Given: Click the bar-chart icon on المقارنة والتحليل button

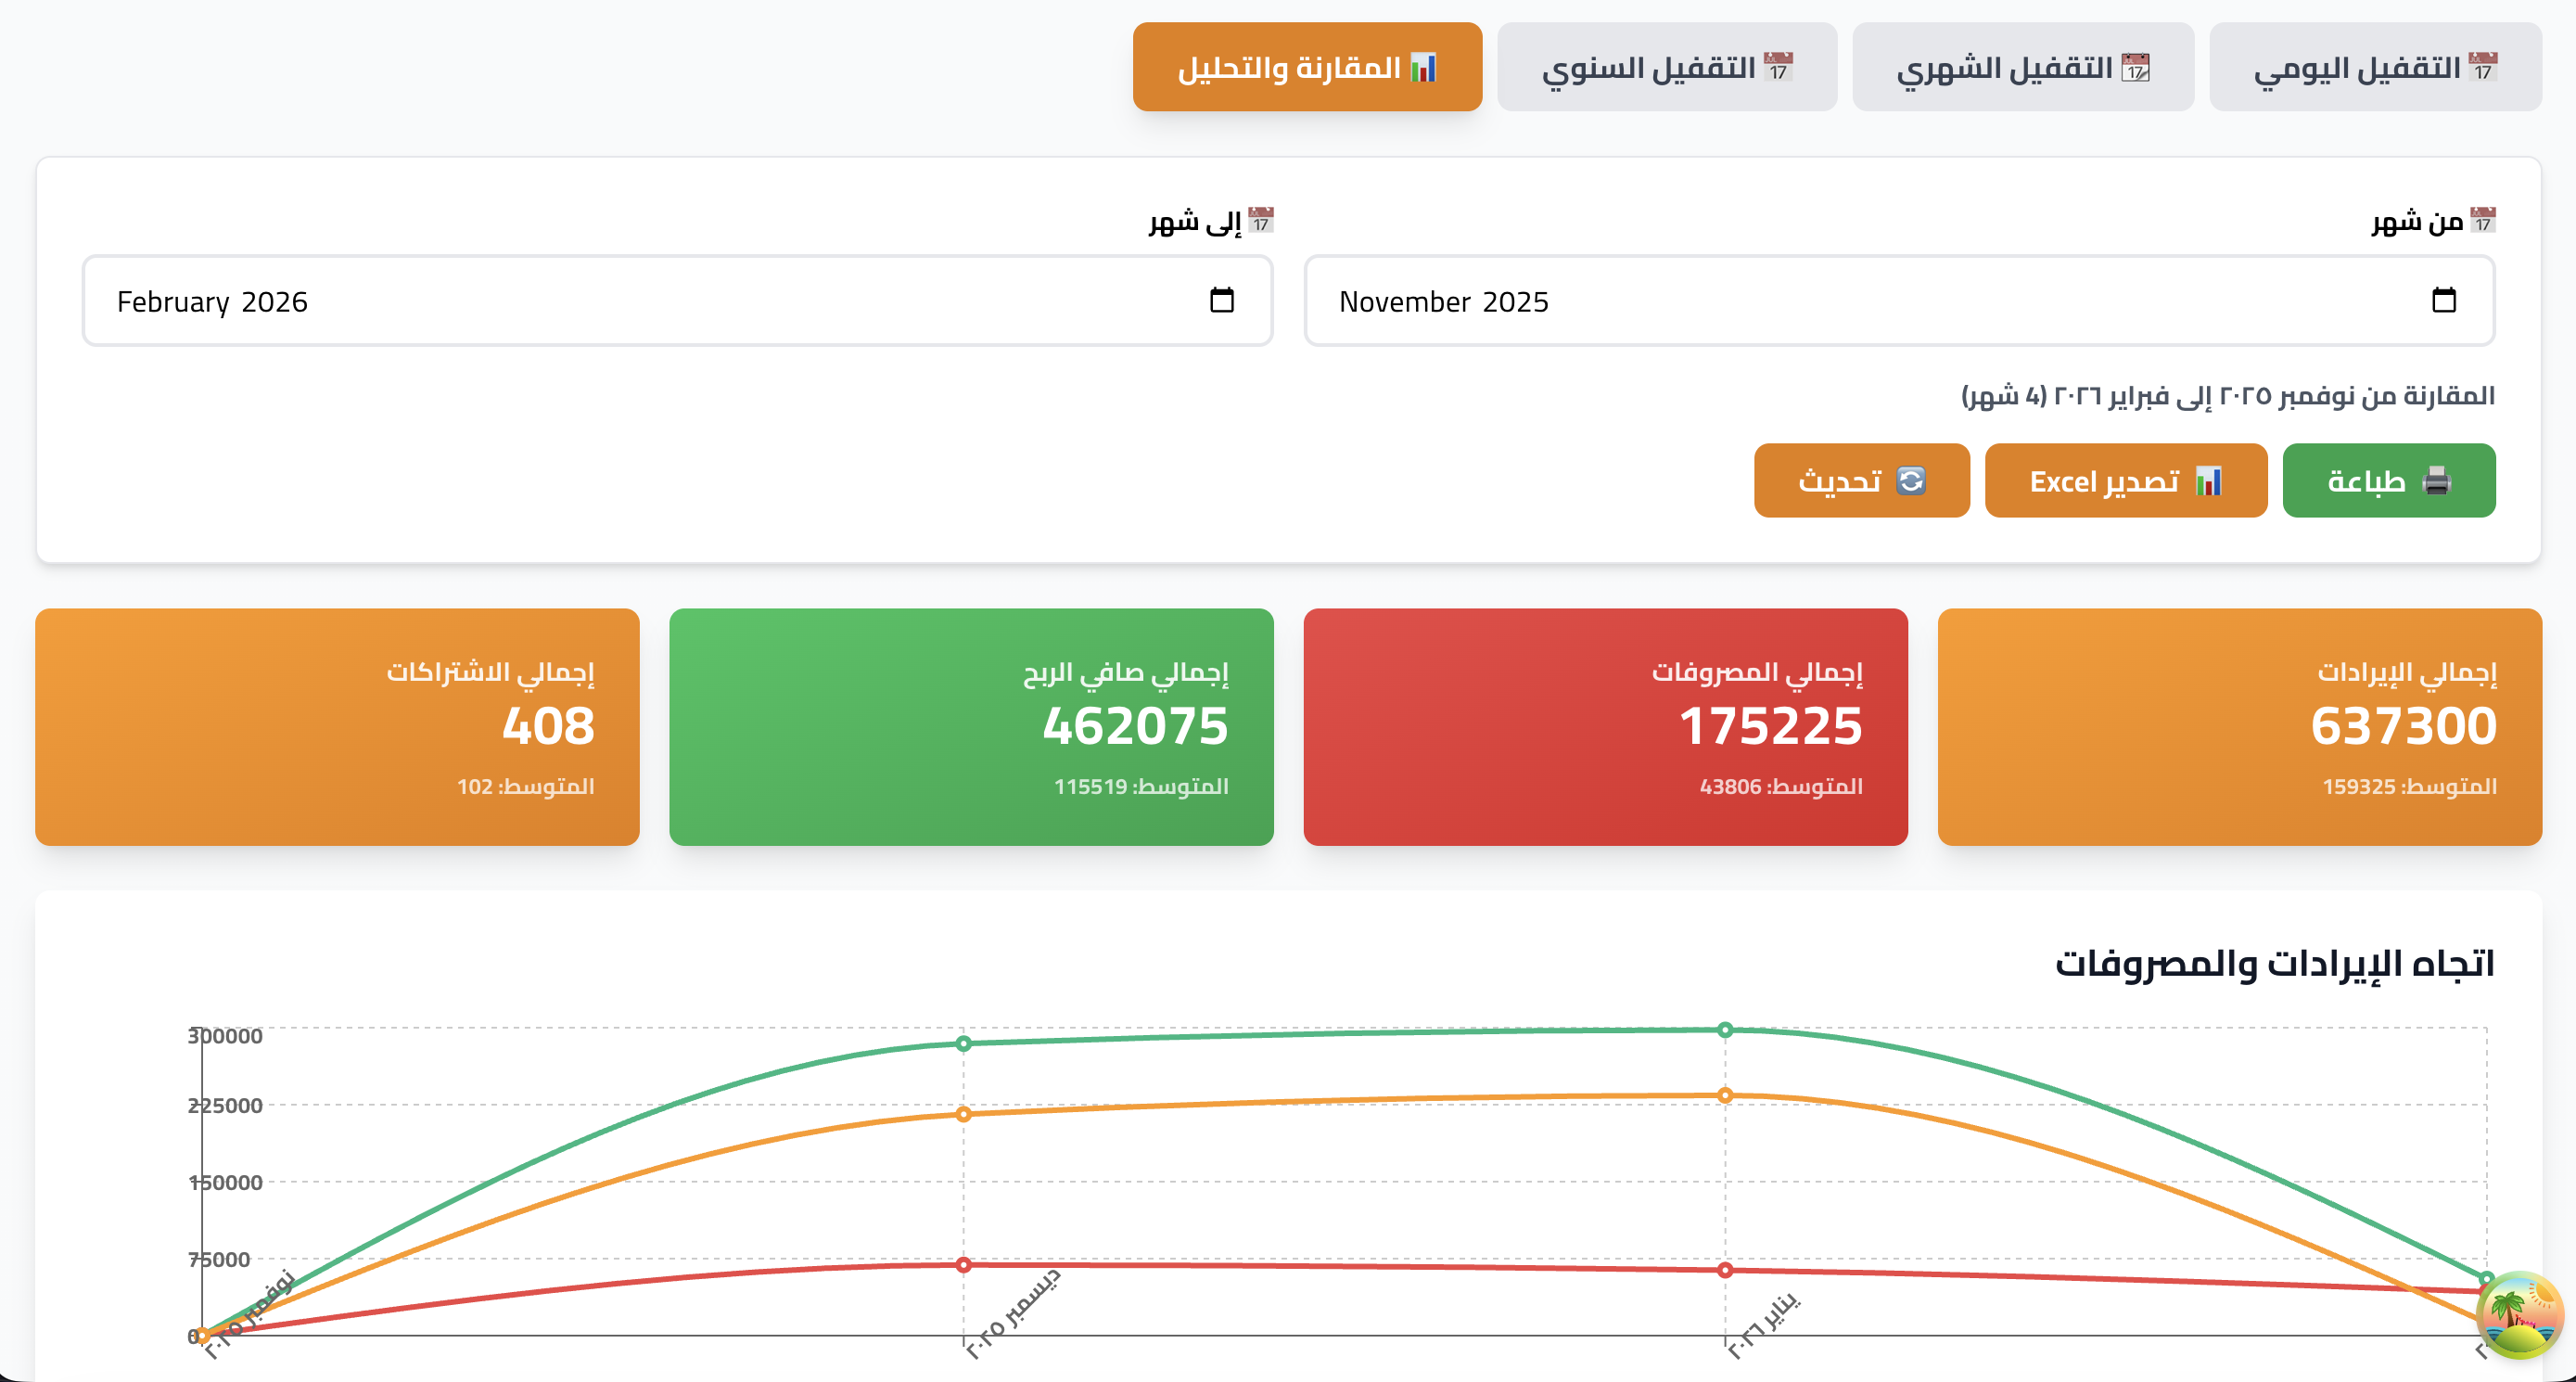Looking at the screenshot, I should 1424,67.
